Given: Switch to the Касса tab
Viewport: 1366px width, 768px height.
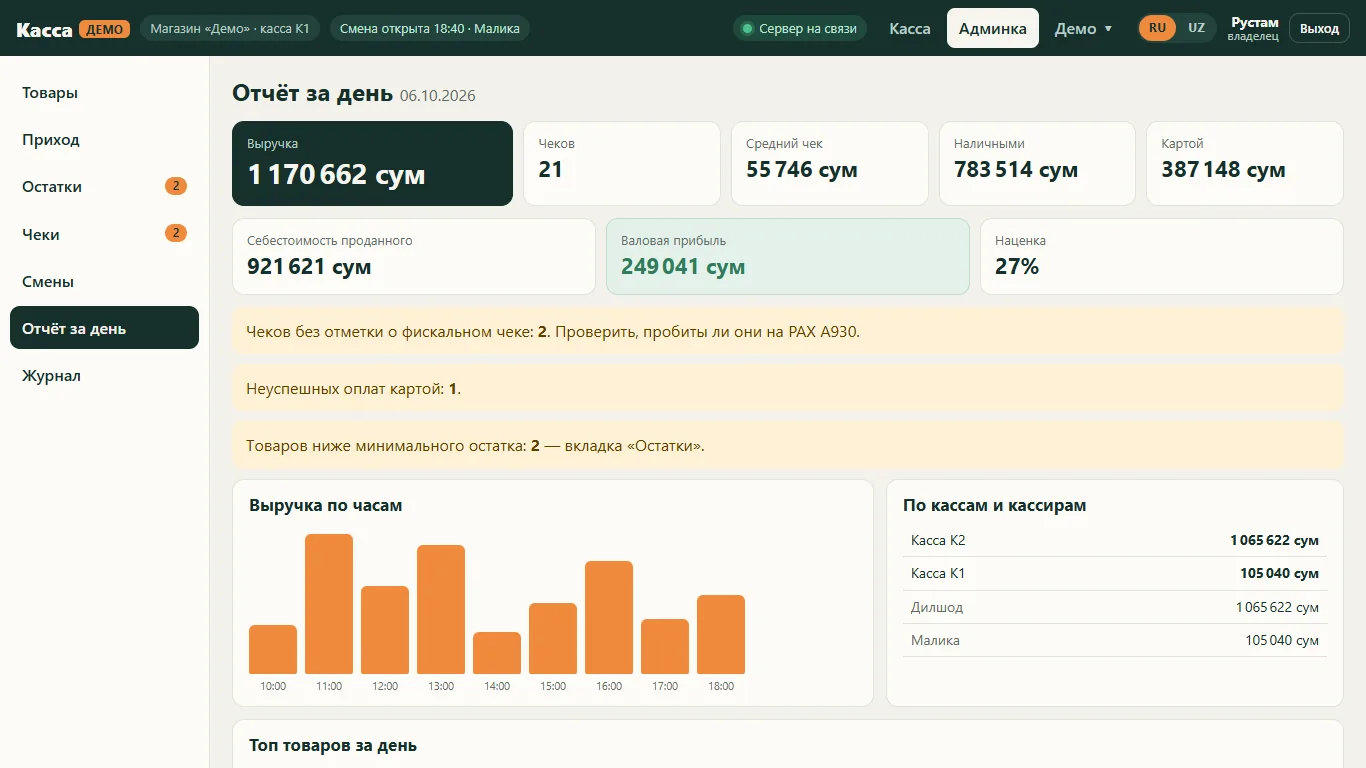Looking at the screenshot, I should [x=910, y=28].
